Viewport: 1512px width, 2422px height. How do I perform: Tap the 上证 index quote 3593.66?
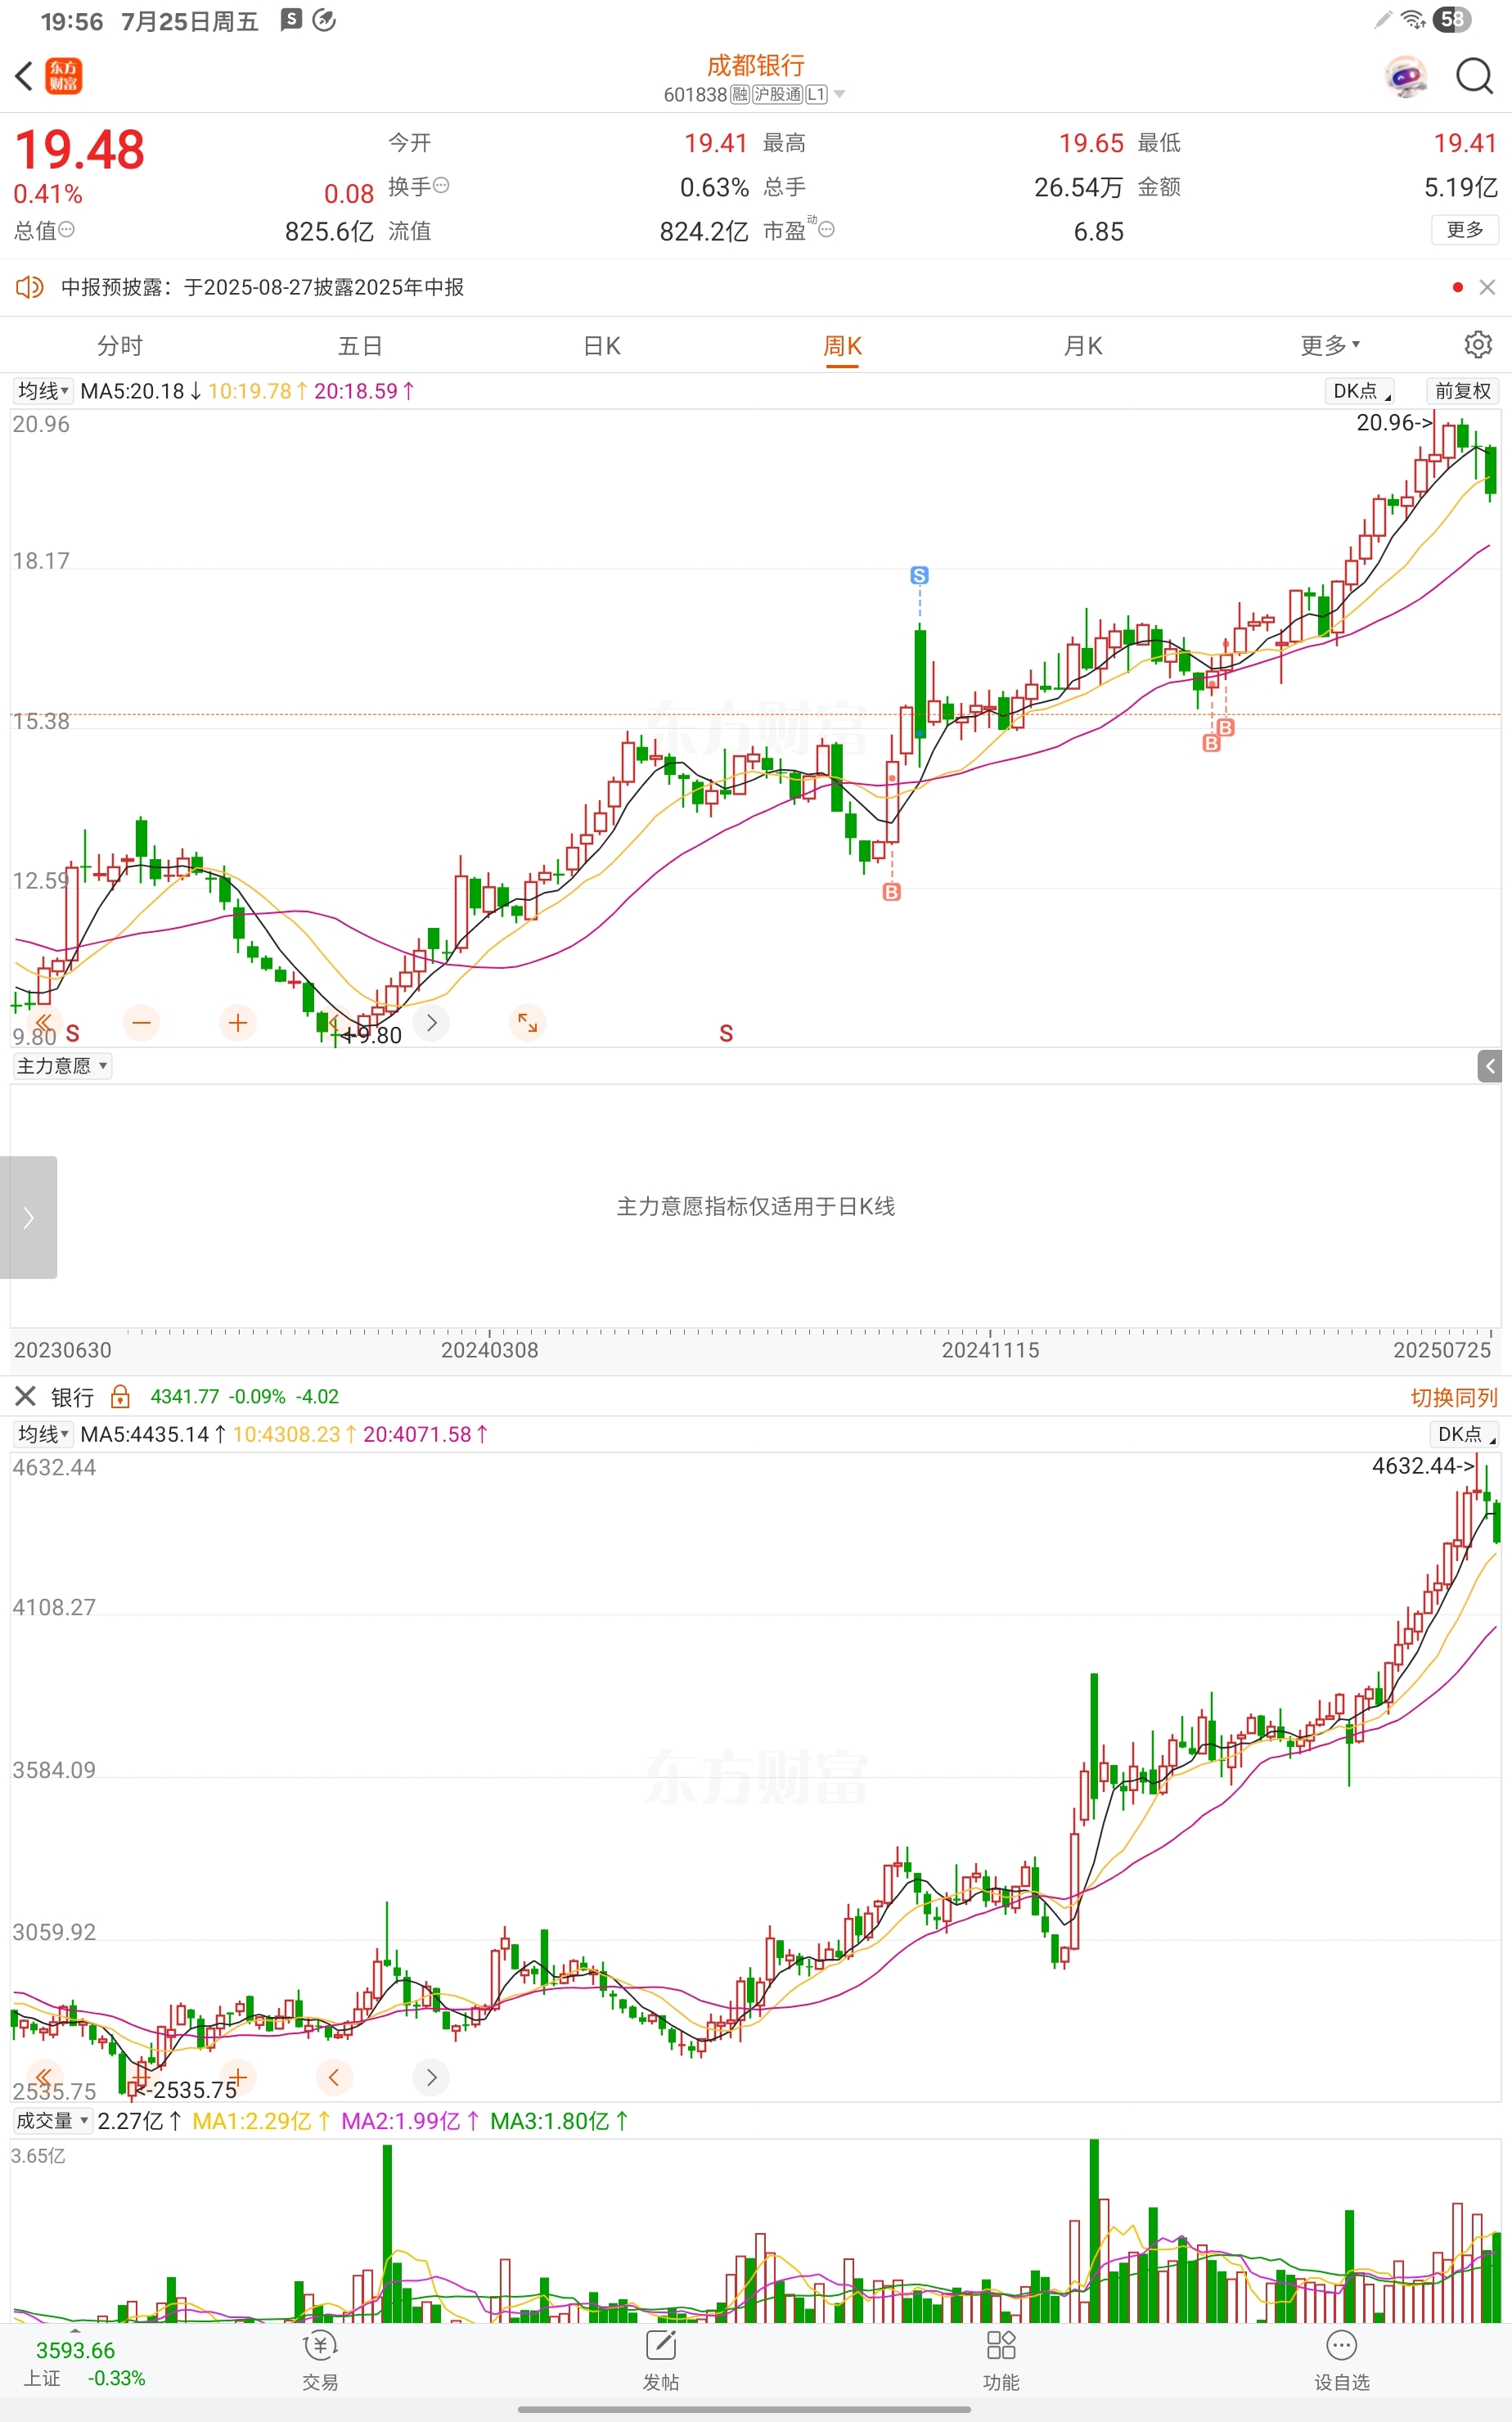point(75,2351)
